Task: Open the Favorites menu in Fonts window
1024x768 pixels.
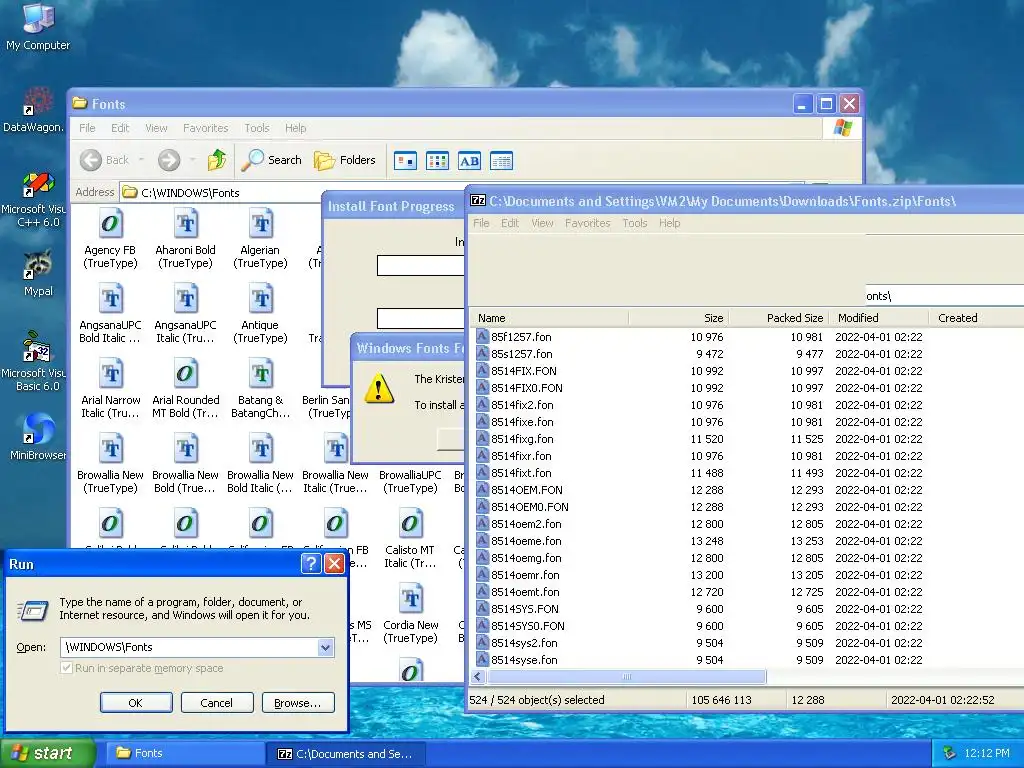Action: coord(206,128)
